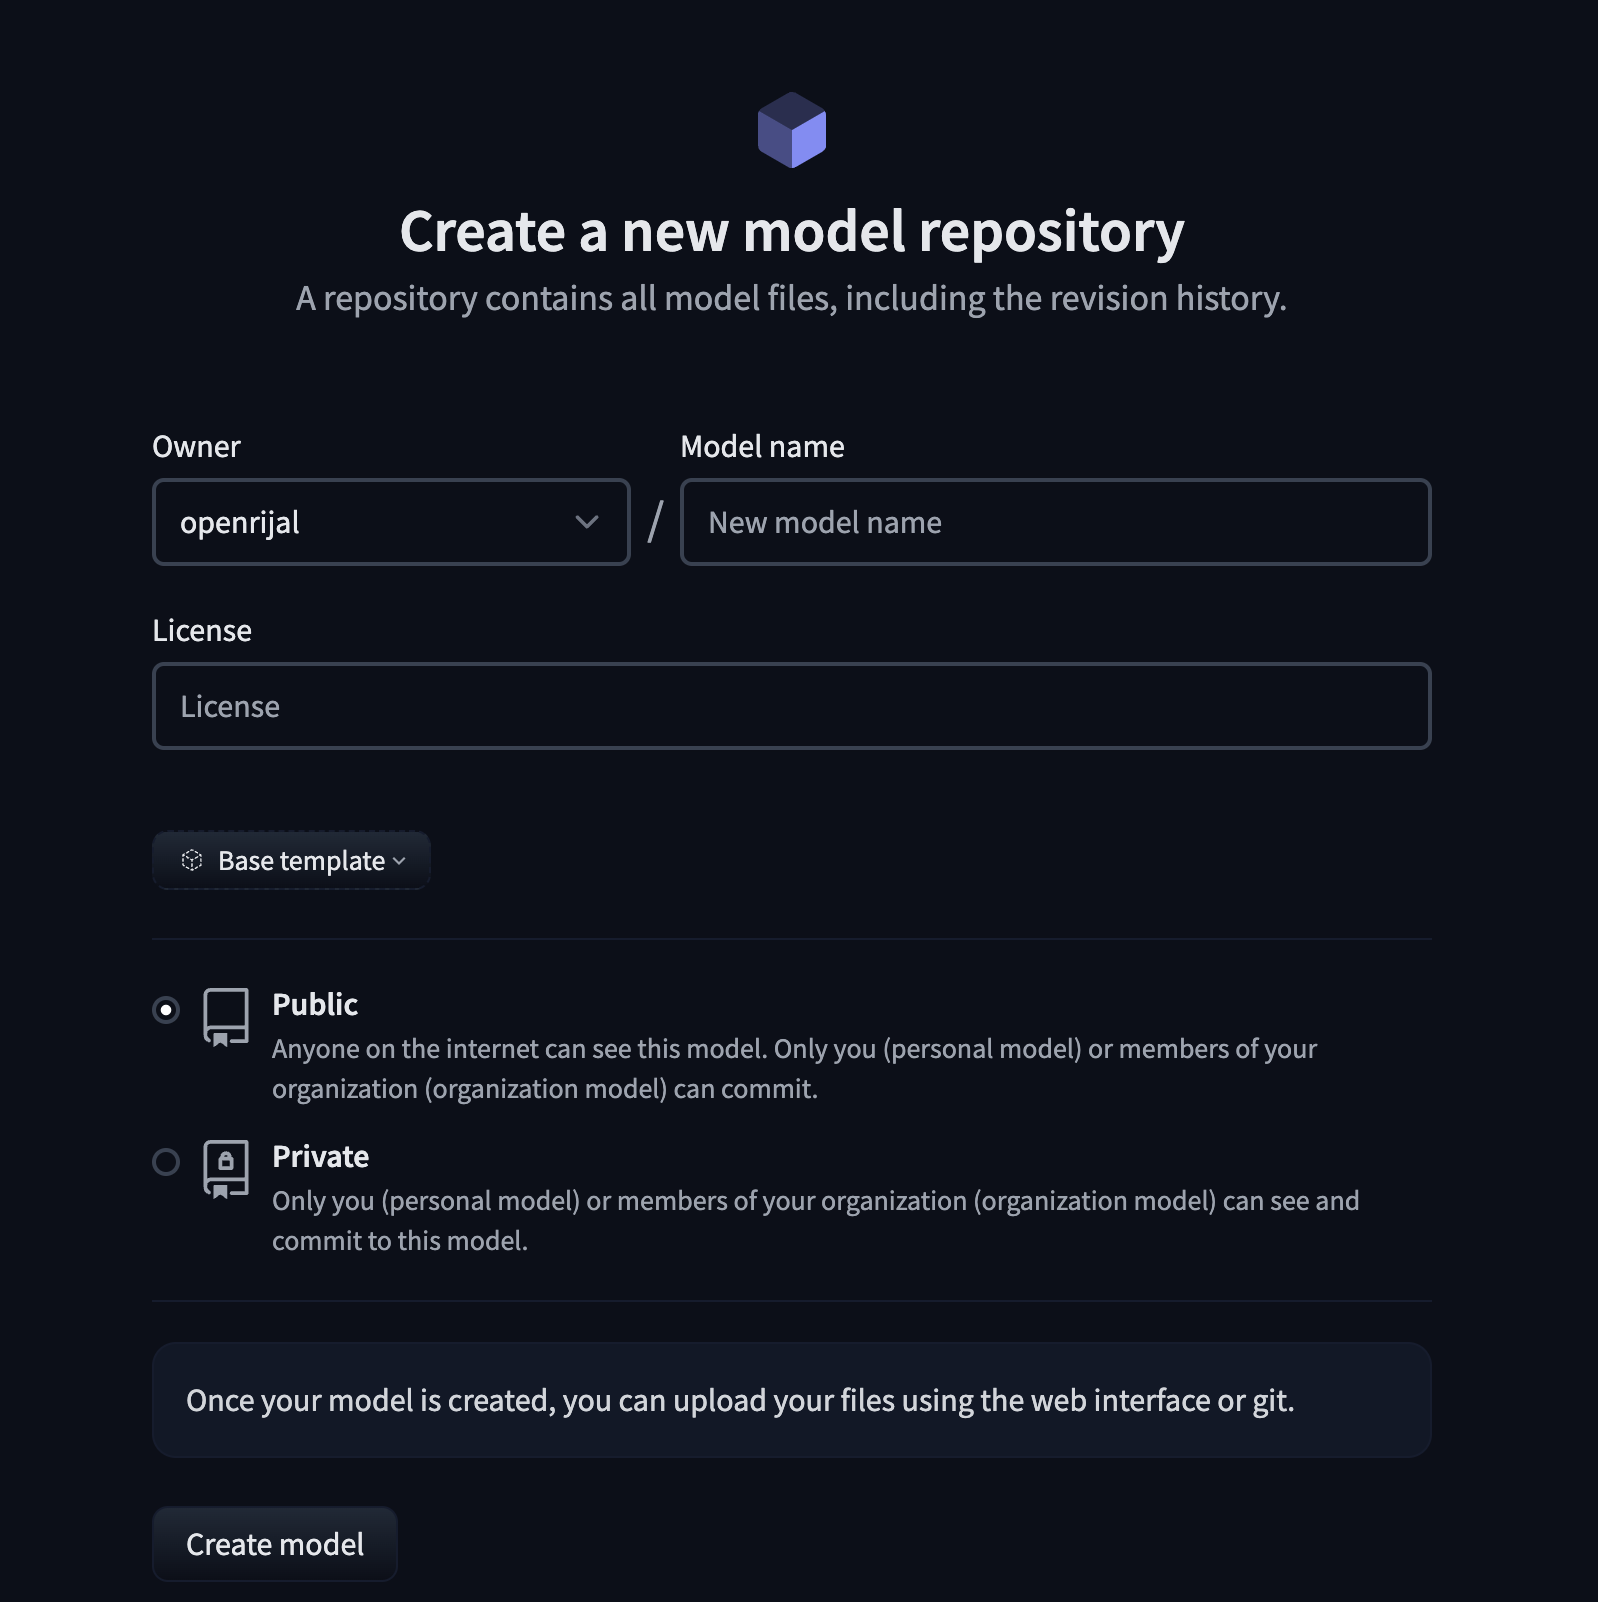
Task: Focus the New model name field
Action: coord(1056,522)
